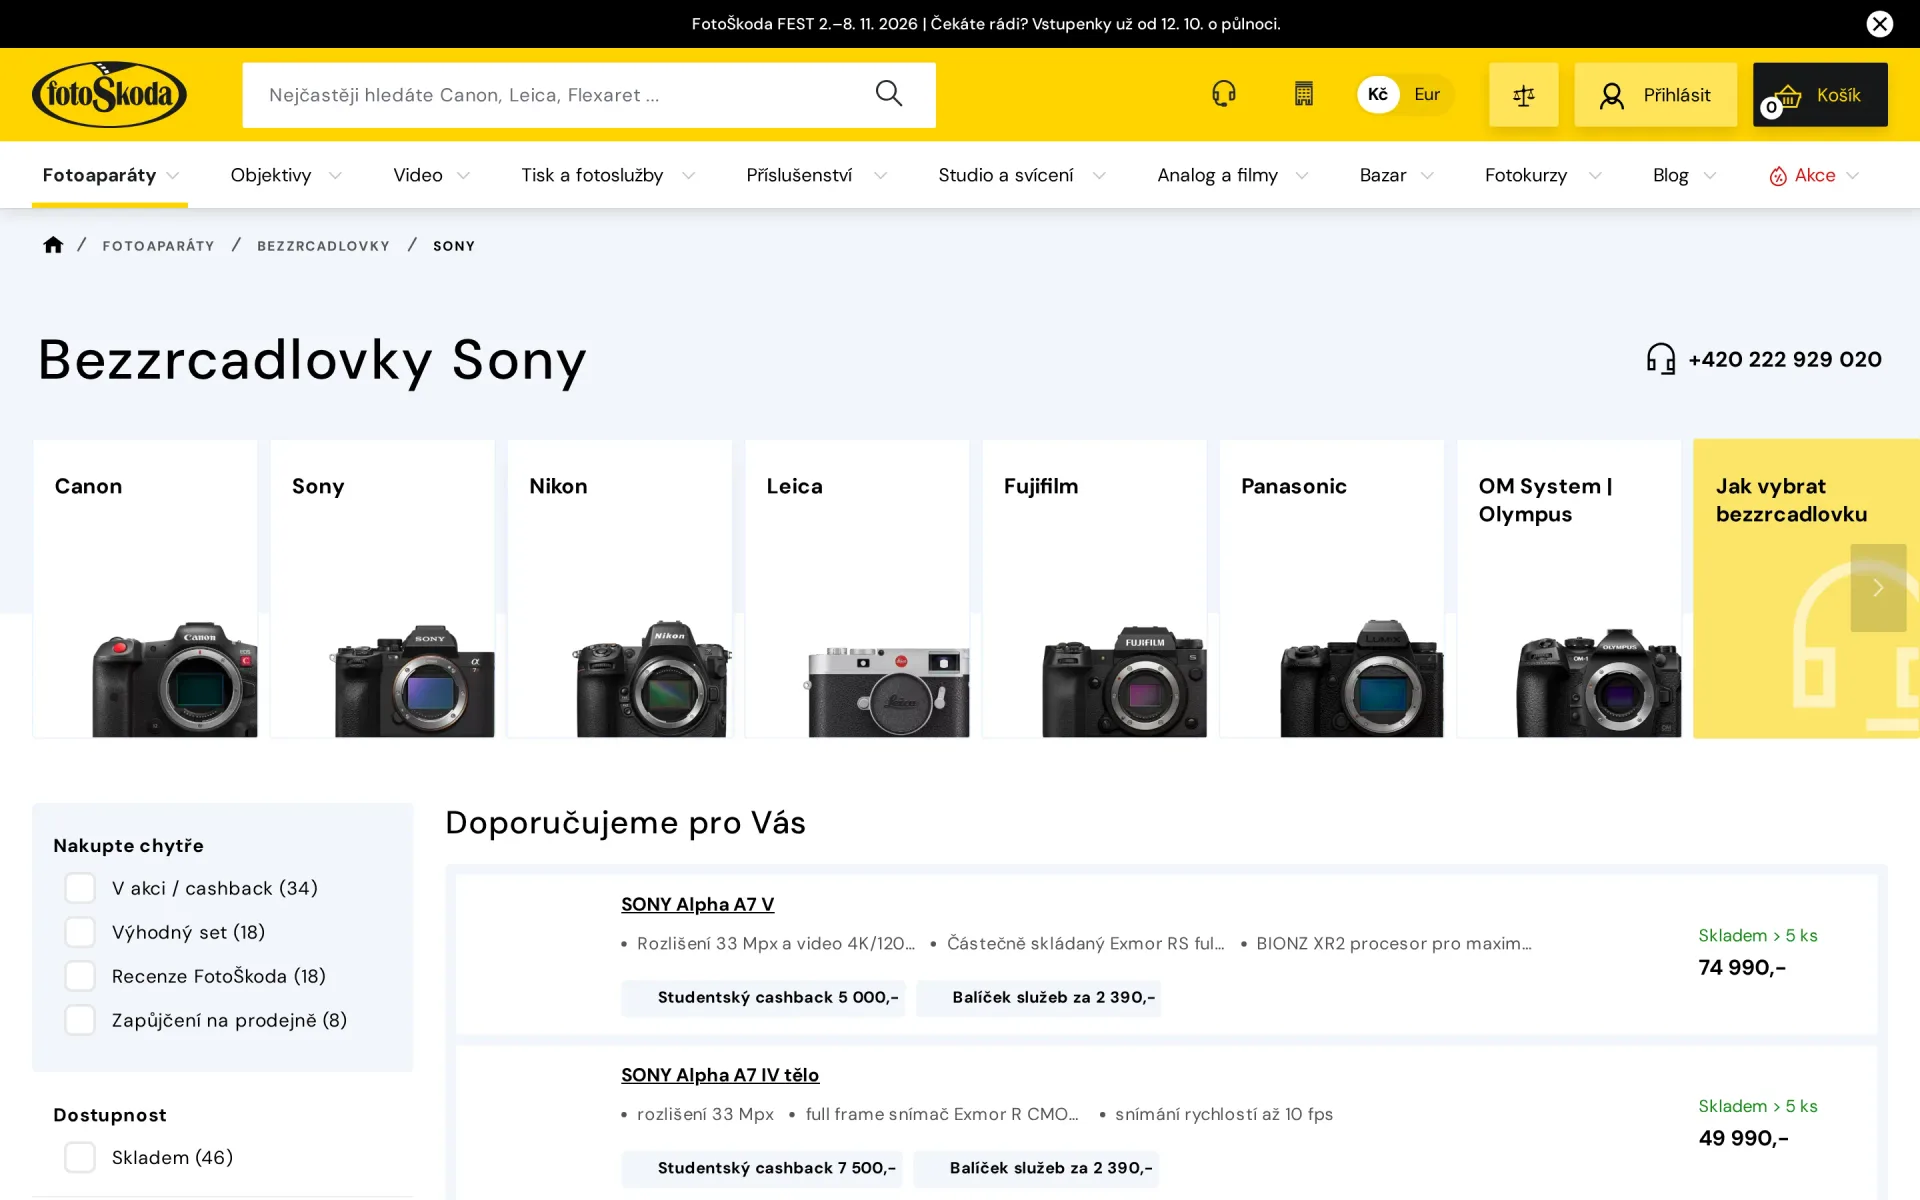Advance the brand carousel with the right arrow
Image resolution: width=1920 pixels, height=1200 pixels.
pos(1877,588)
